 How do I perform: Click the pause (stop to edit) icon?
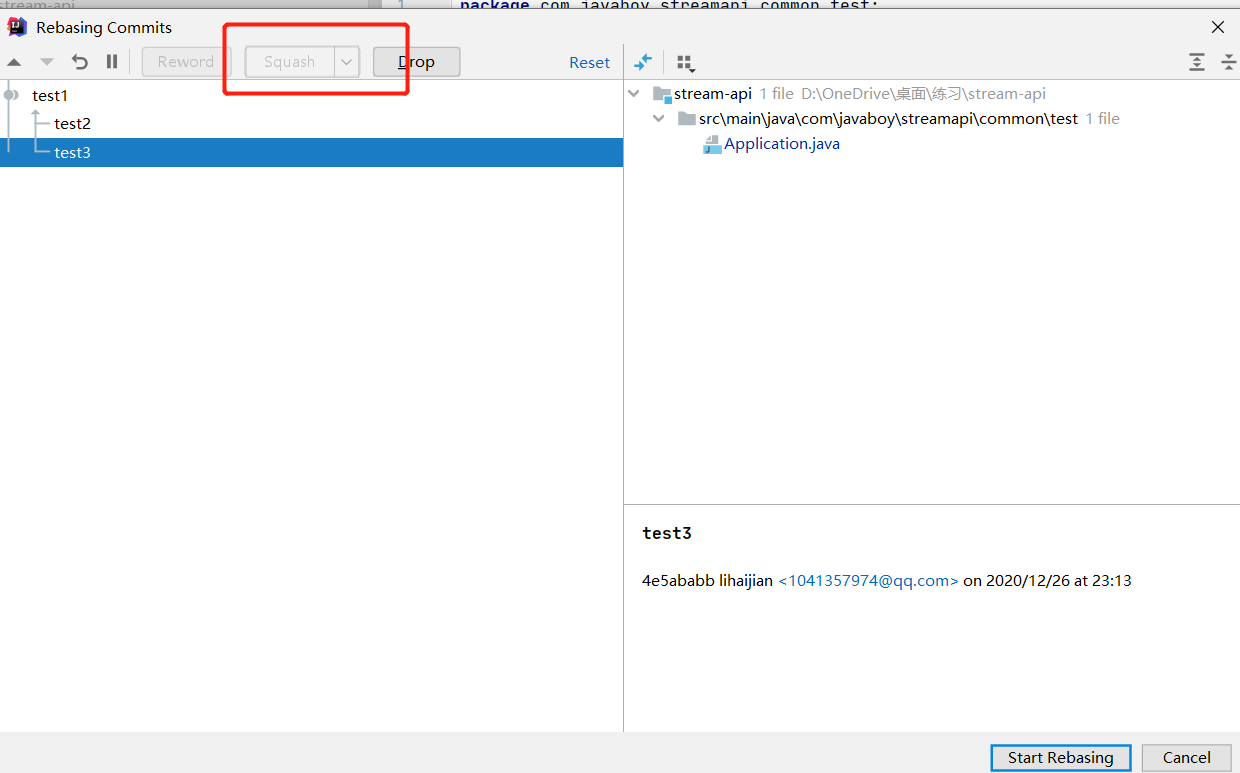pyautogui.click(x=112, y=62)
